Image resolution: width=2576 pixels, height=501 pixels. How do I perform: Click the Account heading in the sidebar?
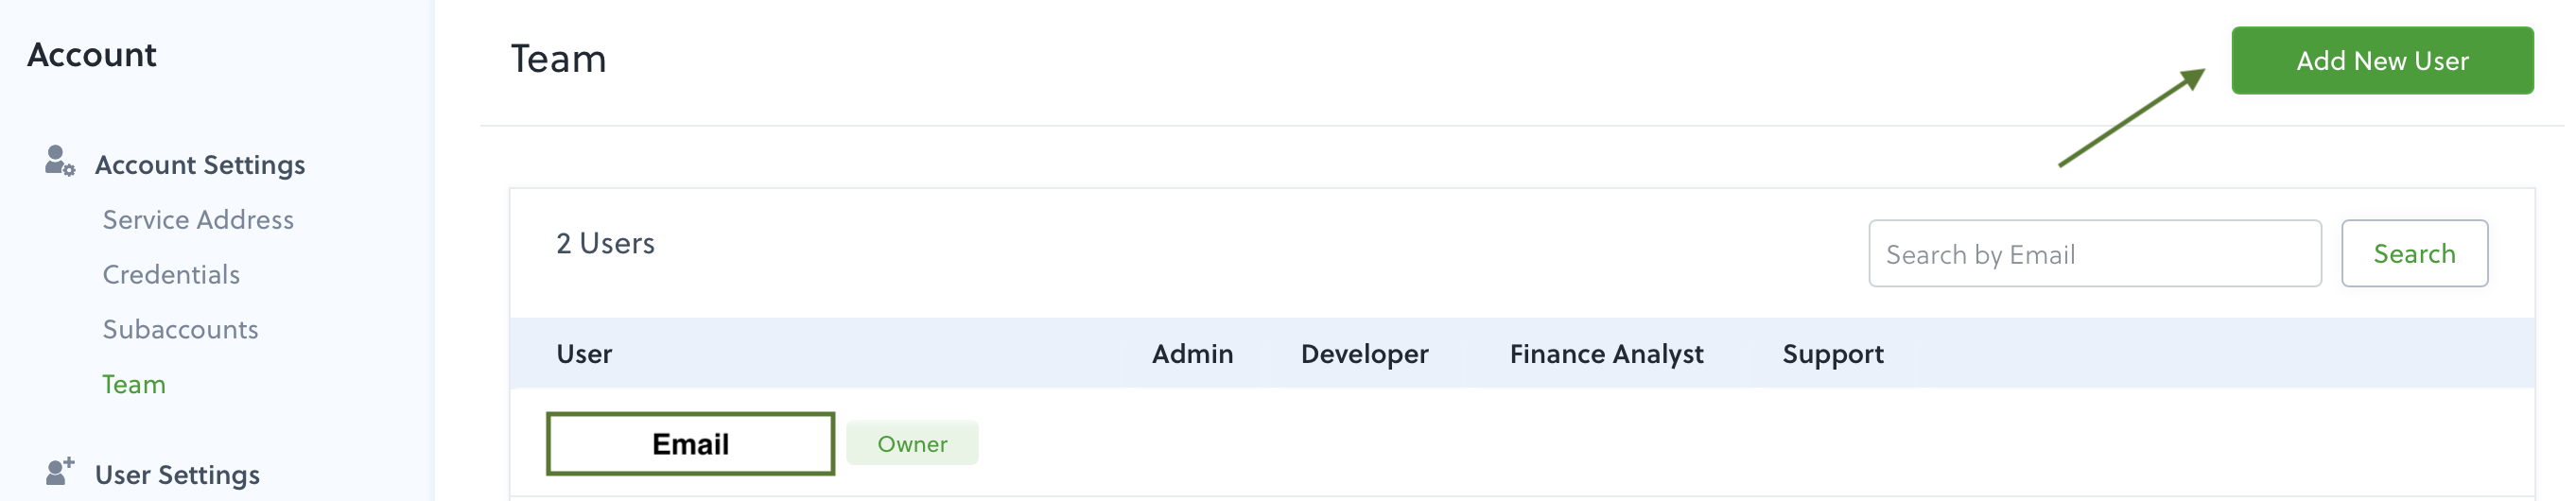tap(92, 55)
